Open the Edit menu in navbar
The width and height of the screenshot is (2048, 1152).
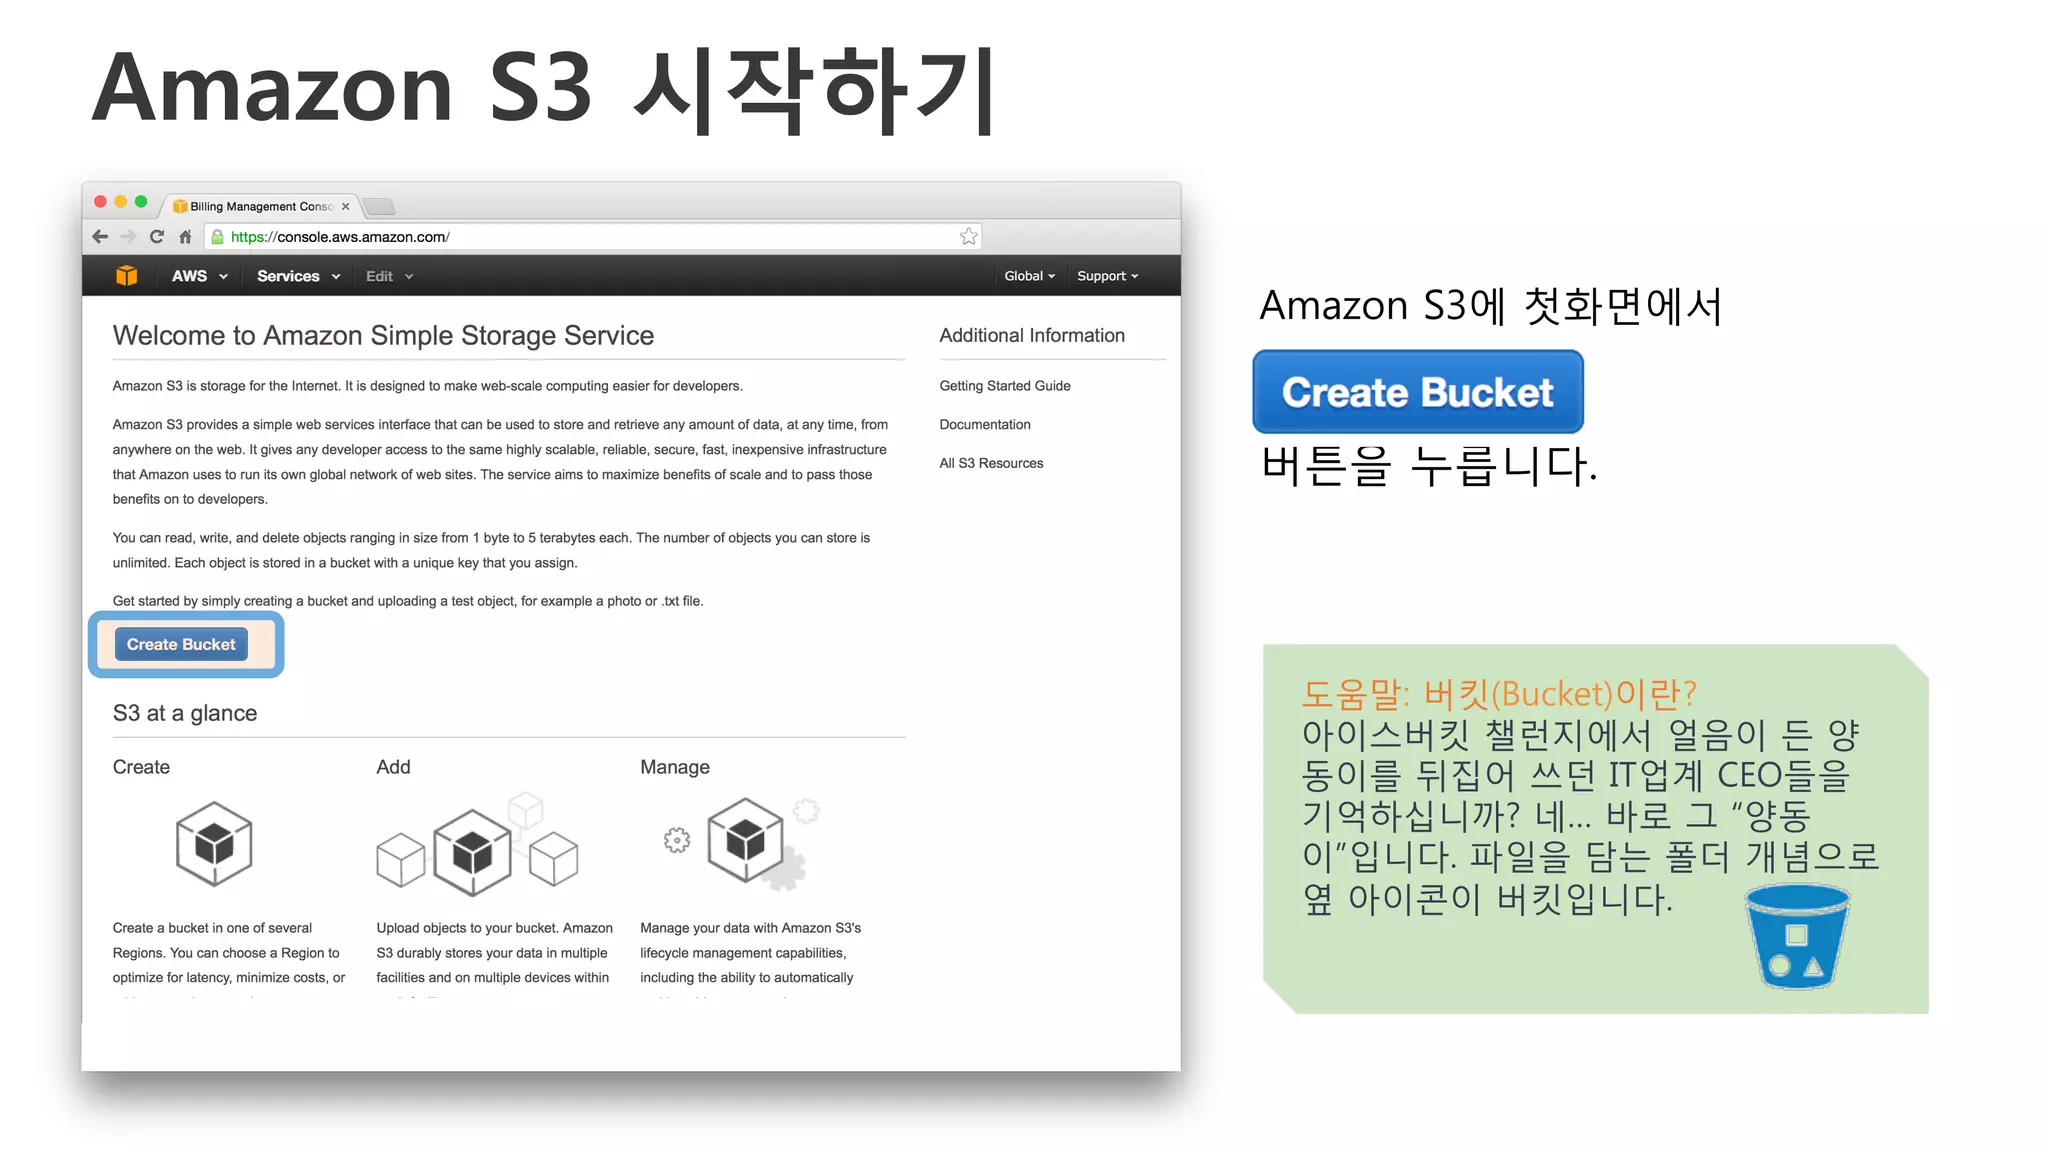click(x=389, y=276)
